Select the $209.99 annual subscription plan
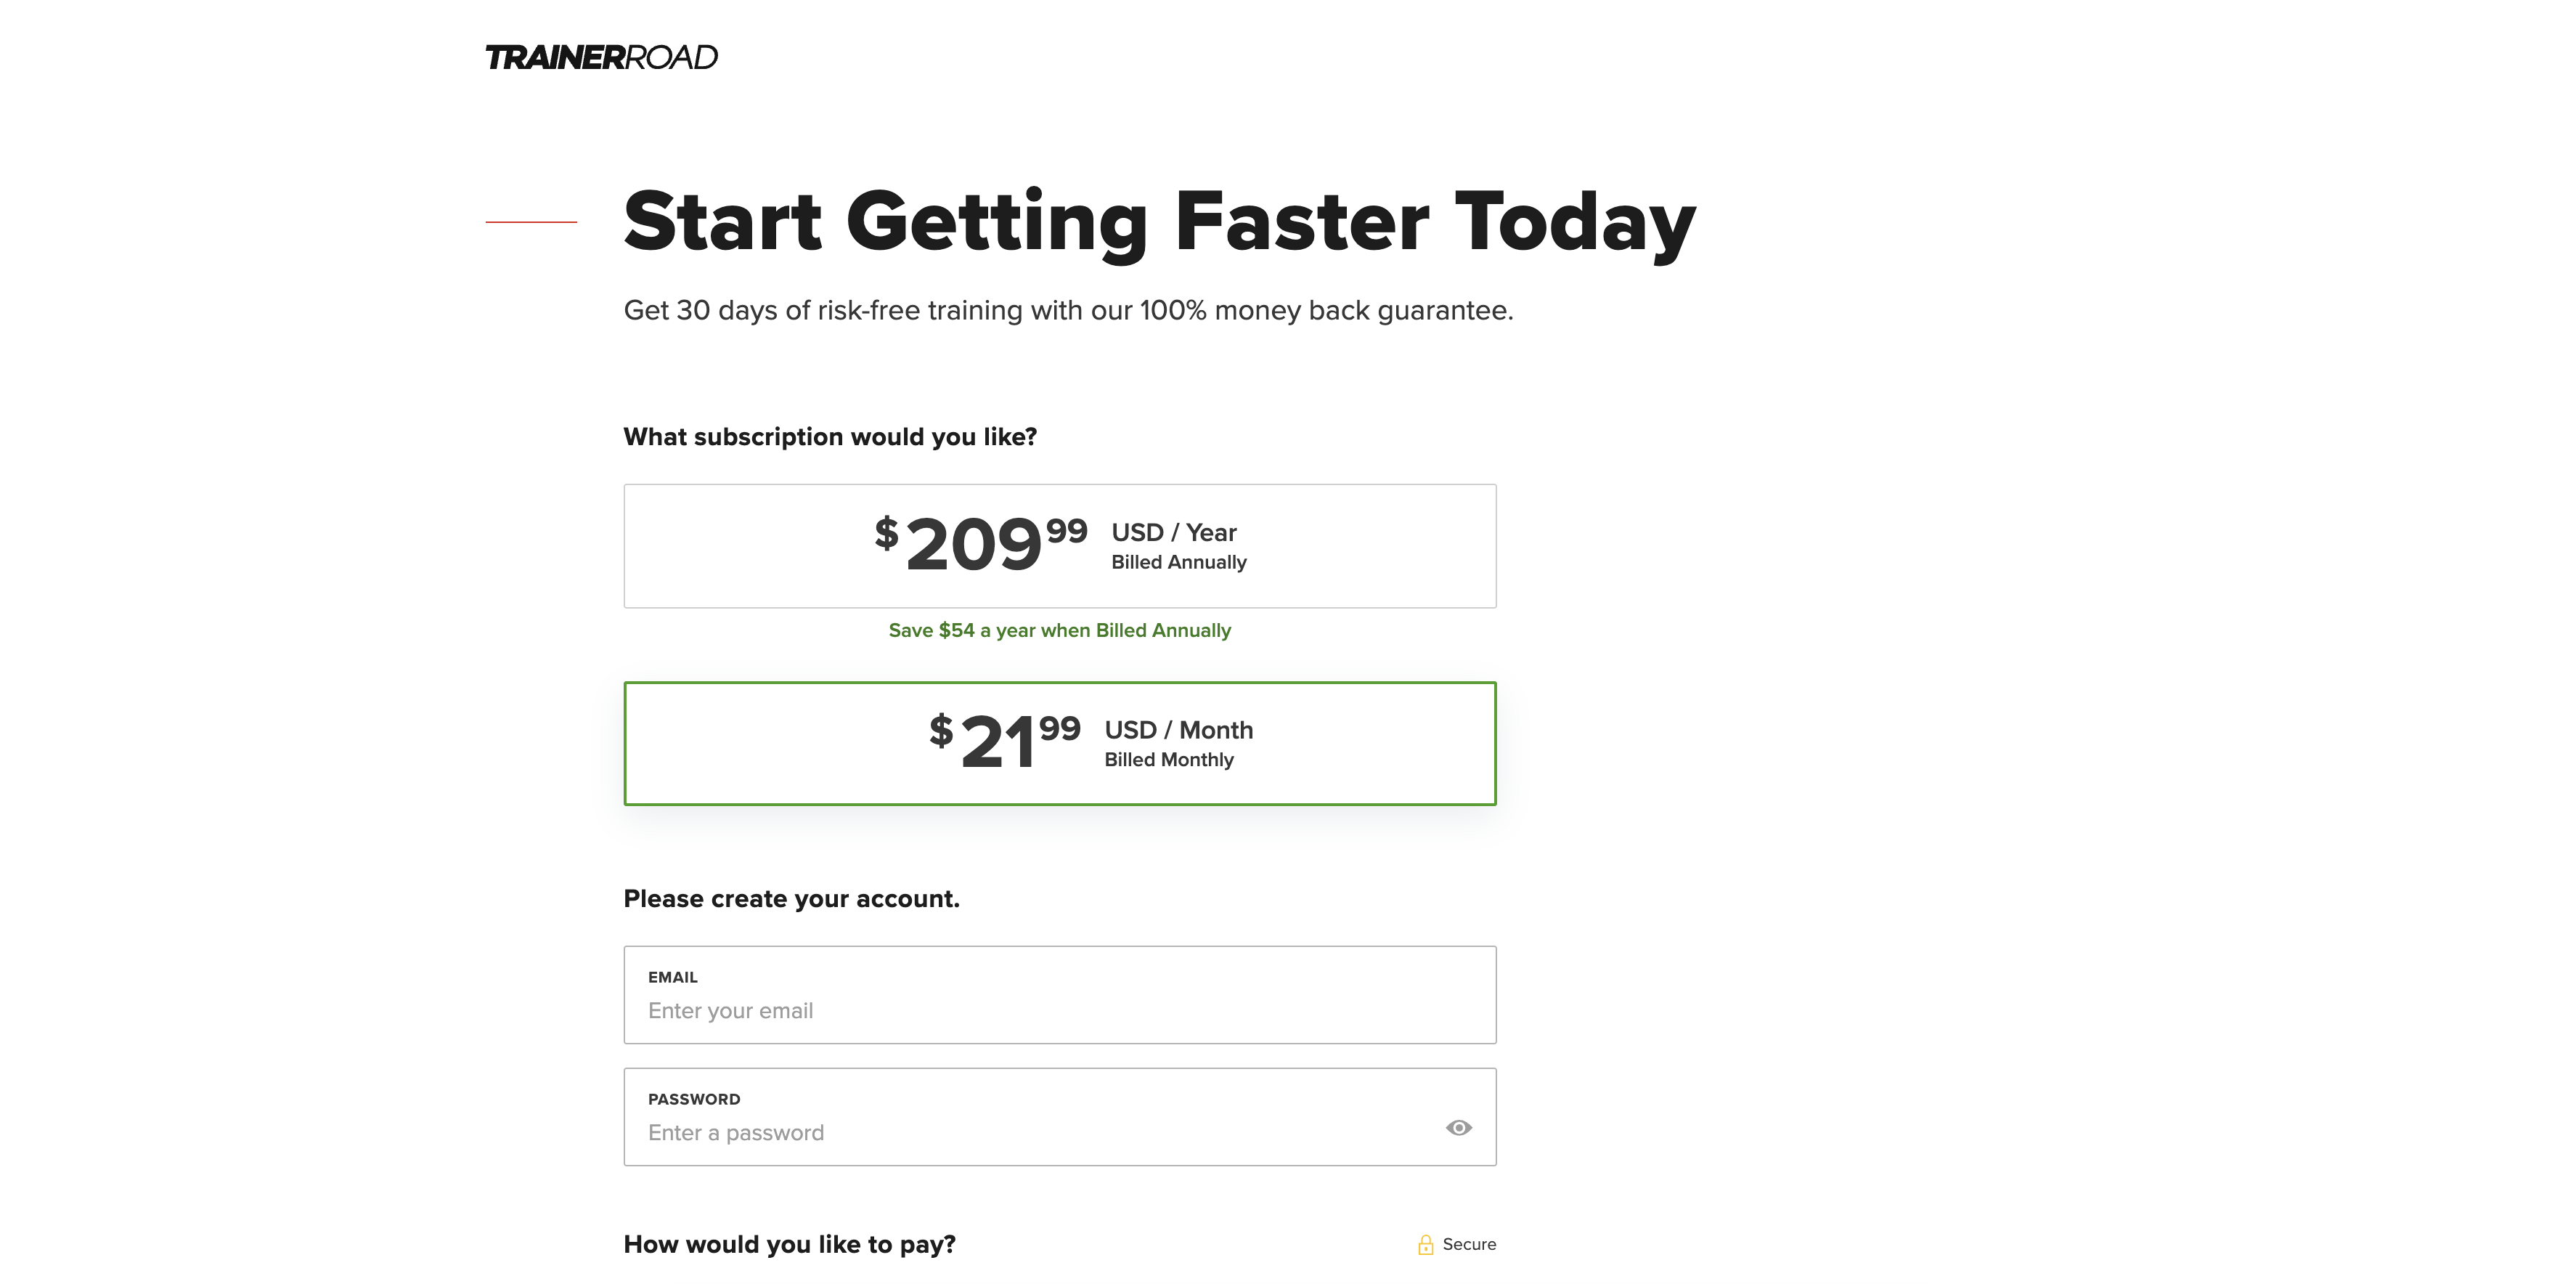This screenshot has height=1284, width=2576. click(1060, 546)
